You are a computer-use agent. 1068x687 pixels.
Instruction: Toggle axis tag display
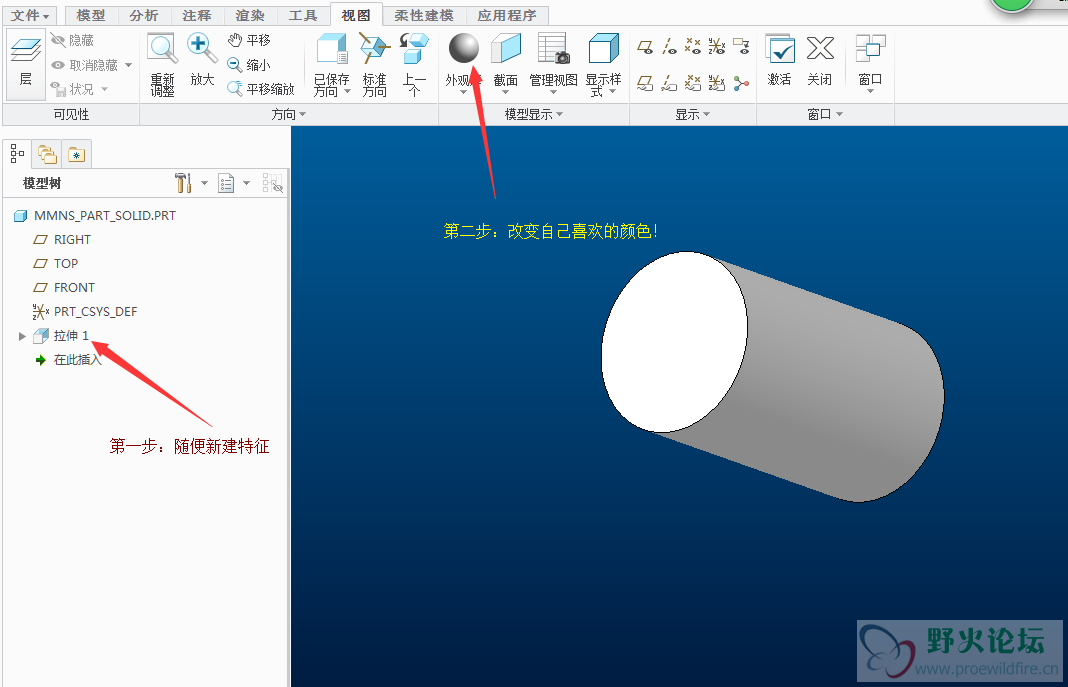click(670, 84)
